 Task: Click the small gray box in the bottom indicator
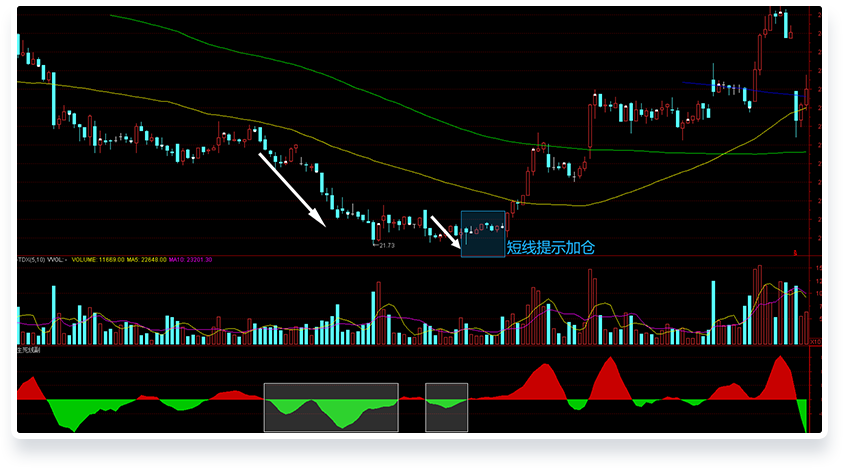pyautogui.click(x=446, y=407)
